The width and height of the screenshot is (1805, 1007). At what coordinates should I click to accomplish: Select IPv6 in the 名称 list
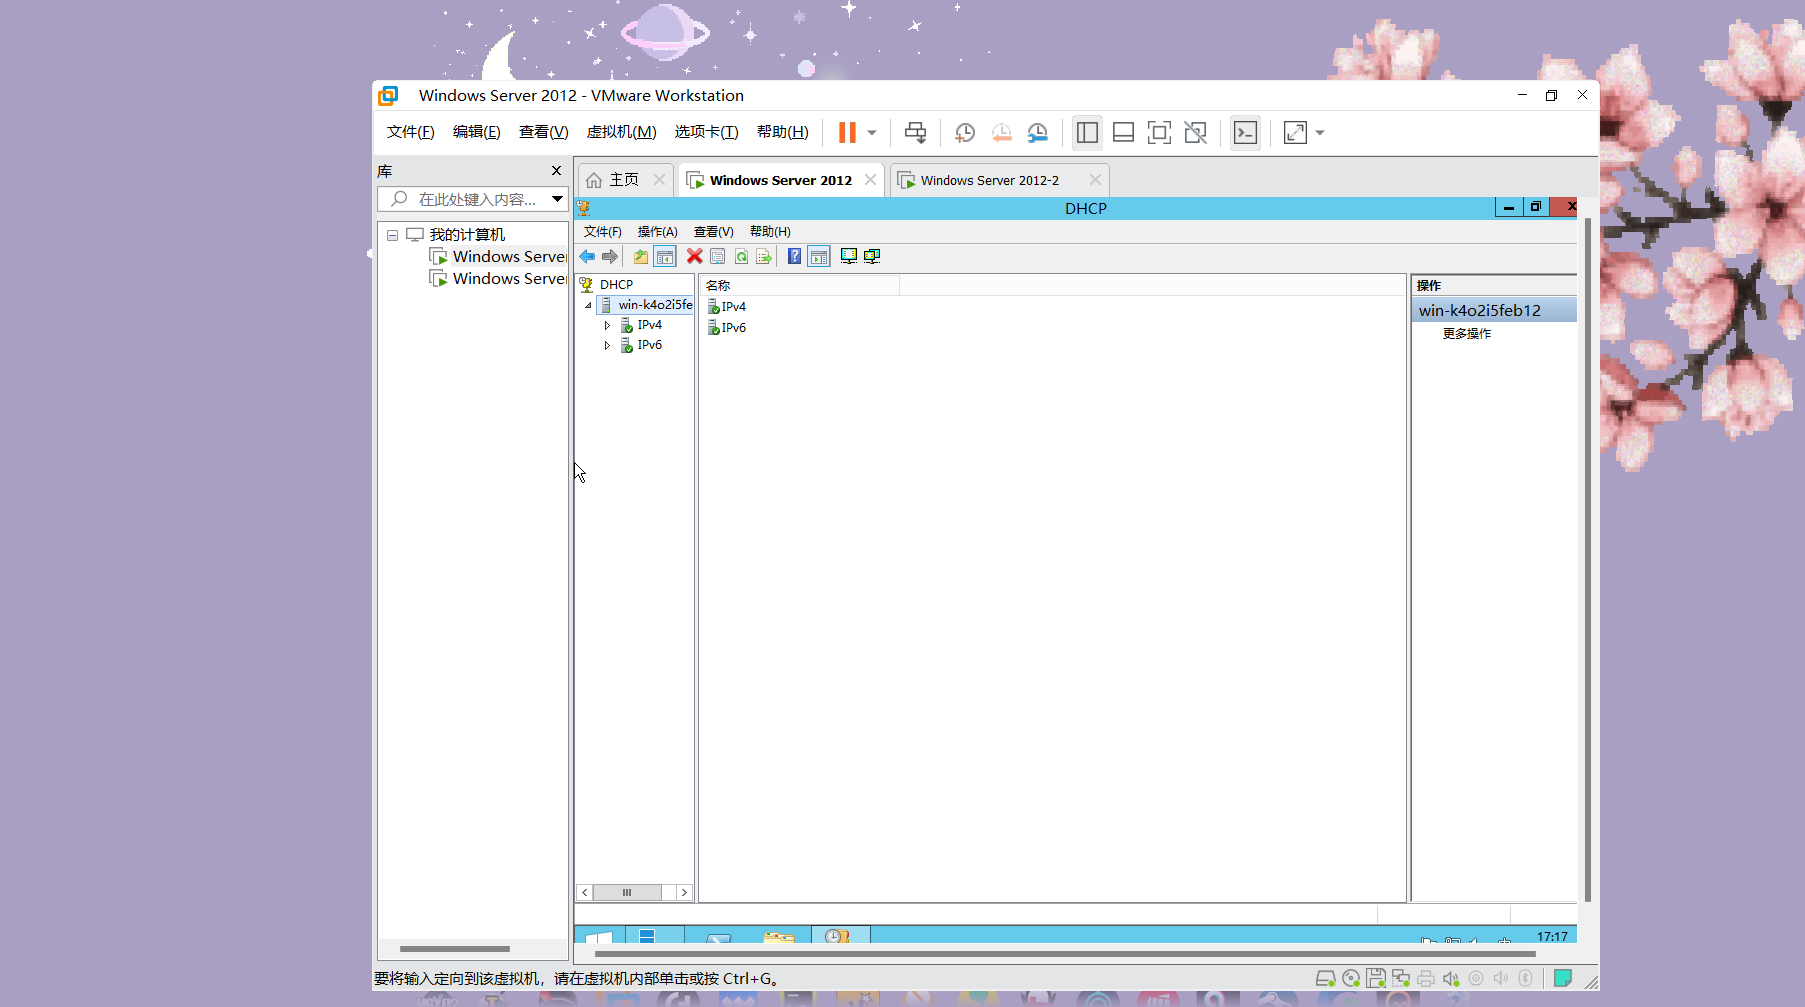click(727, 328)
